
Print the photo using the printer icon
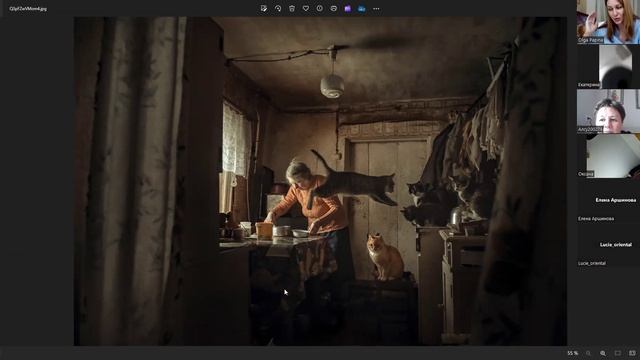pos(333,8)
